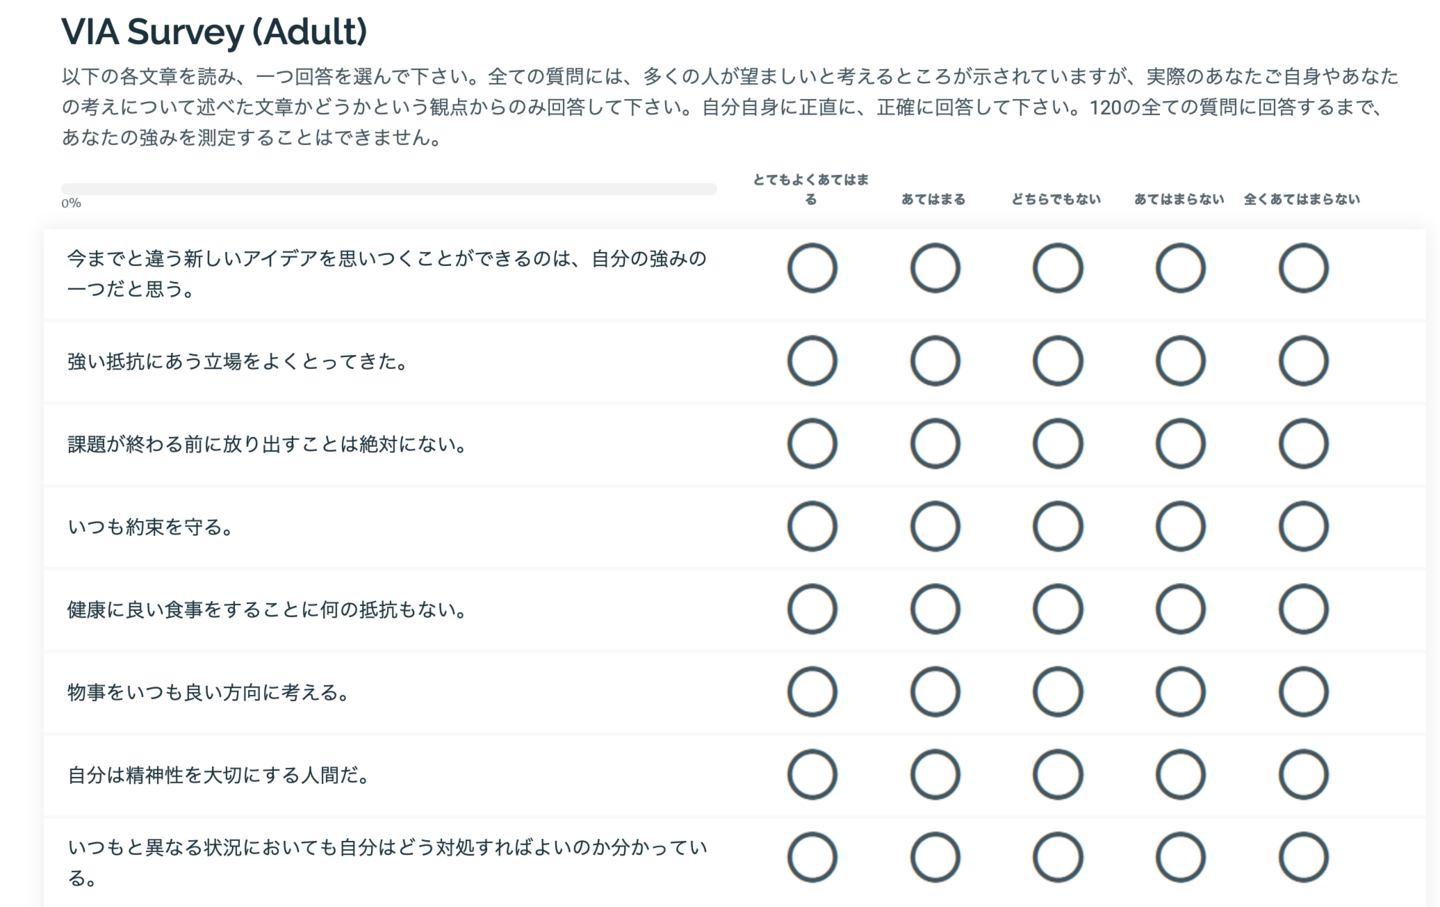The width and height of the screenshot is (1440, 907).
Task: Select 全くあてはまらない for 健康に良い食事 question
Action: click(x=1303, y=609)
